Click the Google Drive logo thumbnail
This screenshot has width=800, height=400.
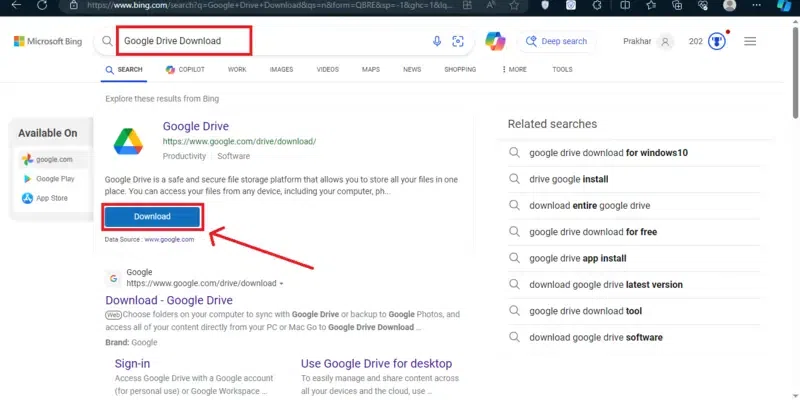click(128, 141)
